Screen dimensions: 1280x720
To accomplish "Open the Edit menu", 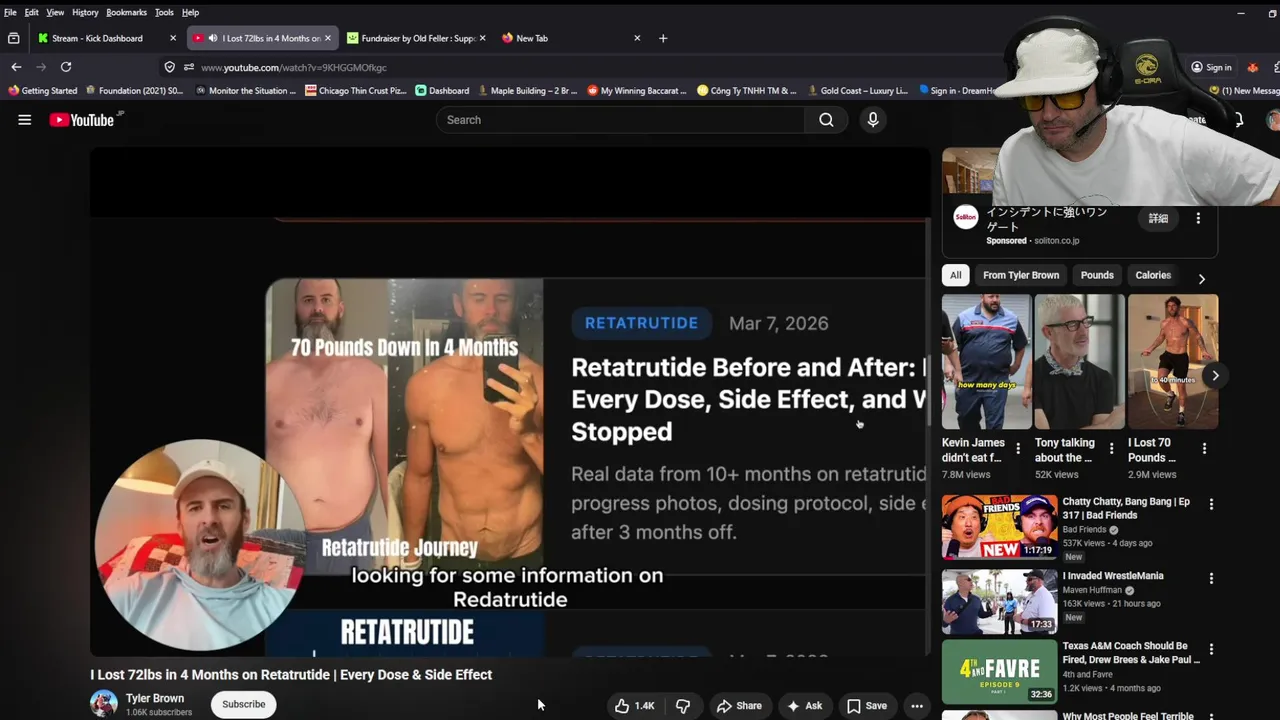I will (x=32, y=12).
